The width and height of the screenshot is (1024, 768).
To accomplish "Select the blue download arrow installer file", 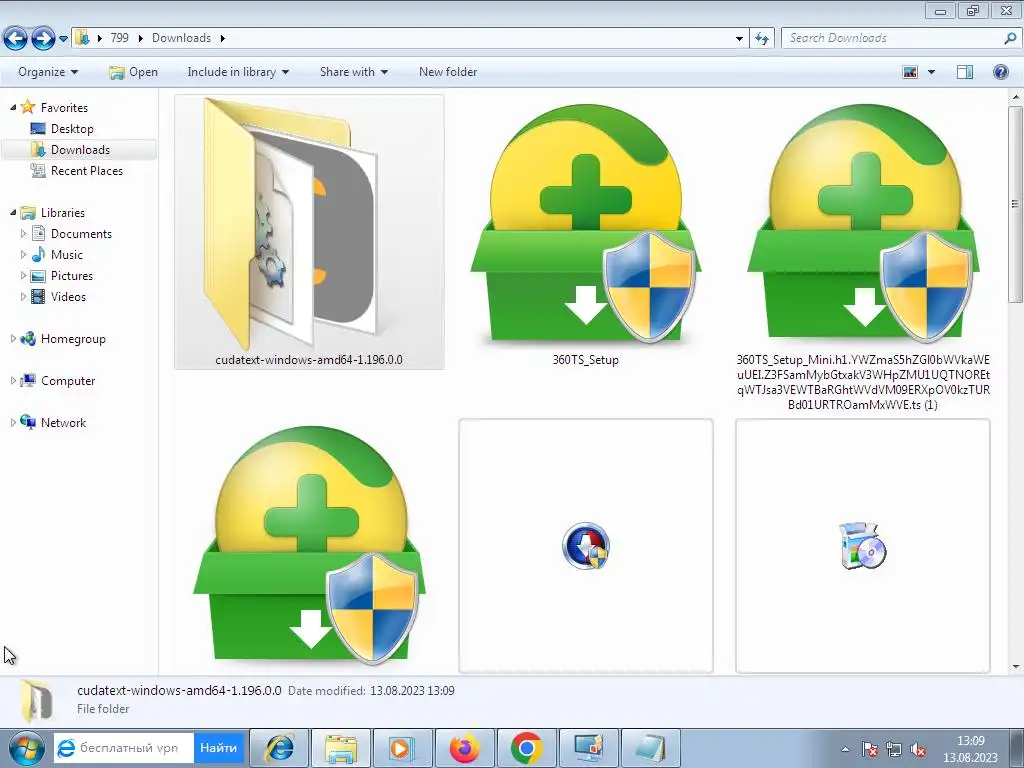I will click(586, 545).
